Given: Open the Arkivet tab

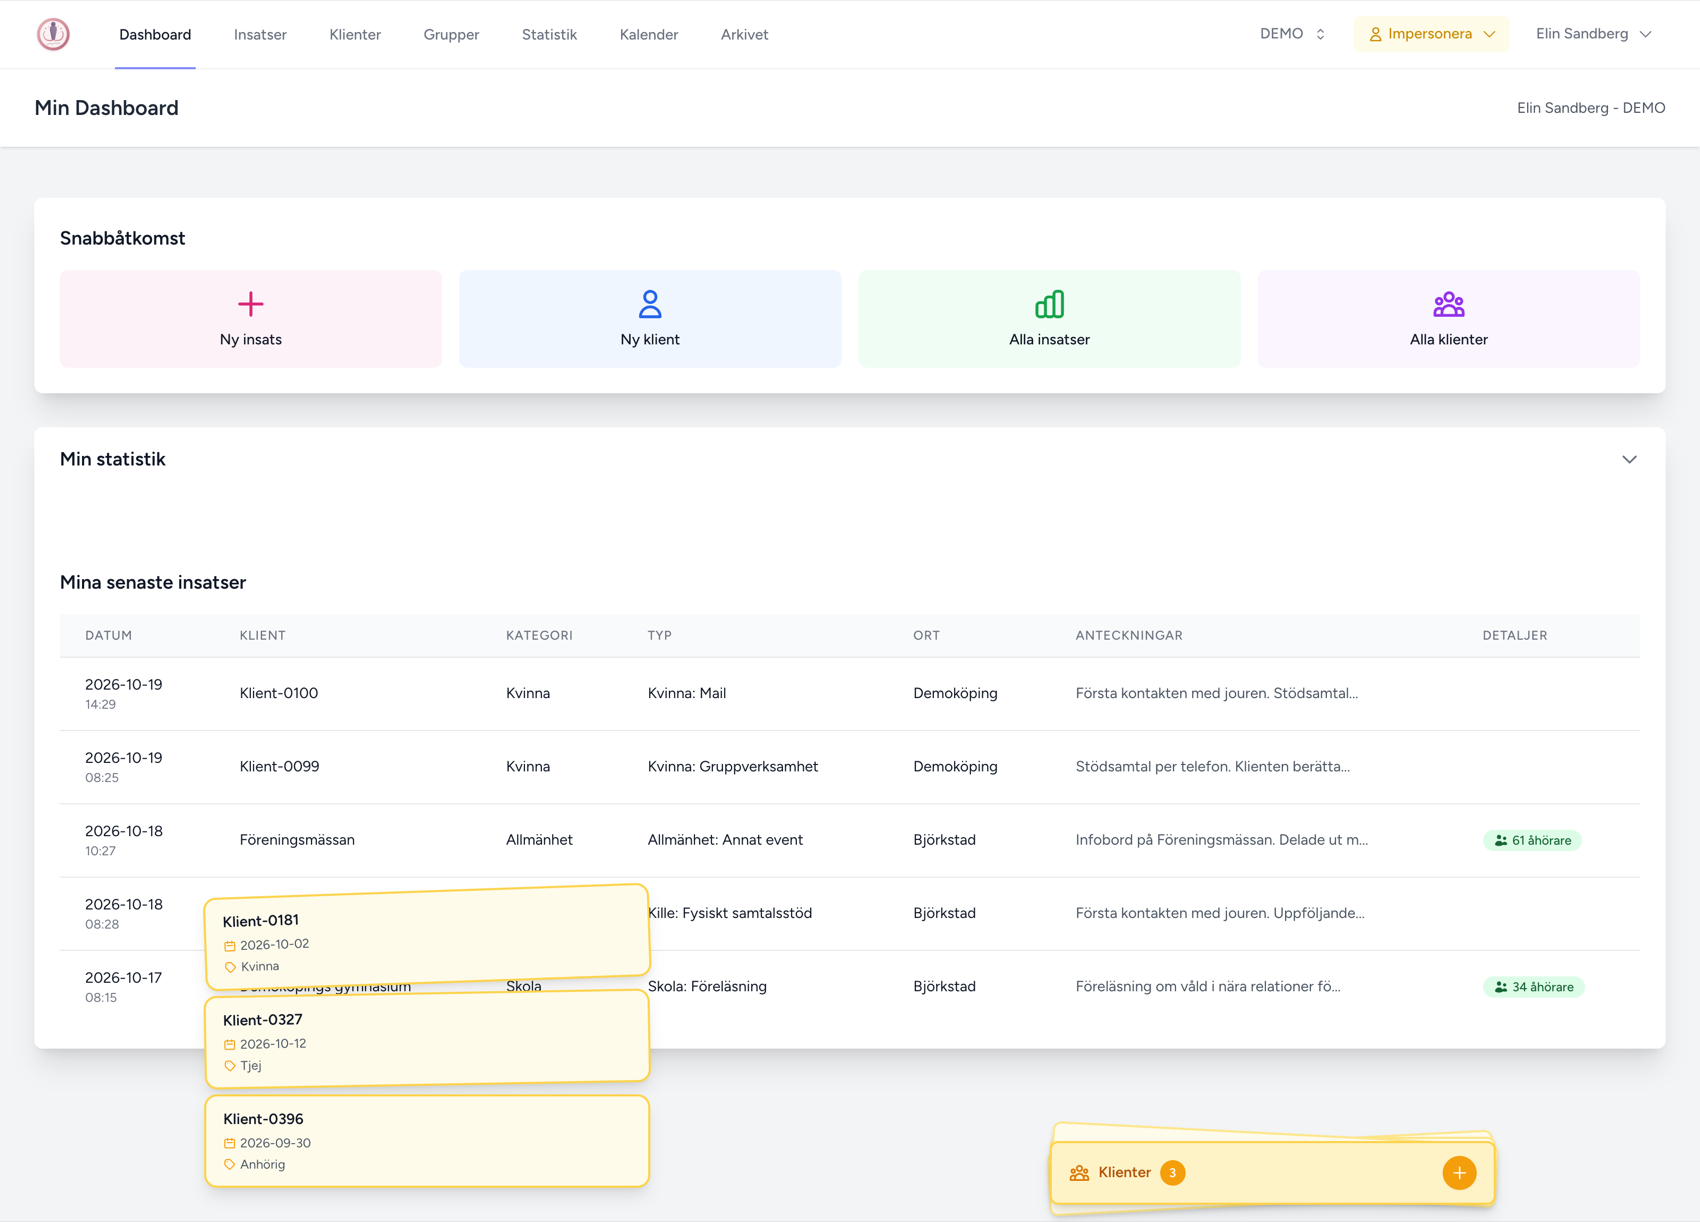Looking at the screenshot, I should pyautogui.click(x=744, y=35).
